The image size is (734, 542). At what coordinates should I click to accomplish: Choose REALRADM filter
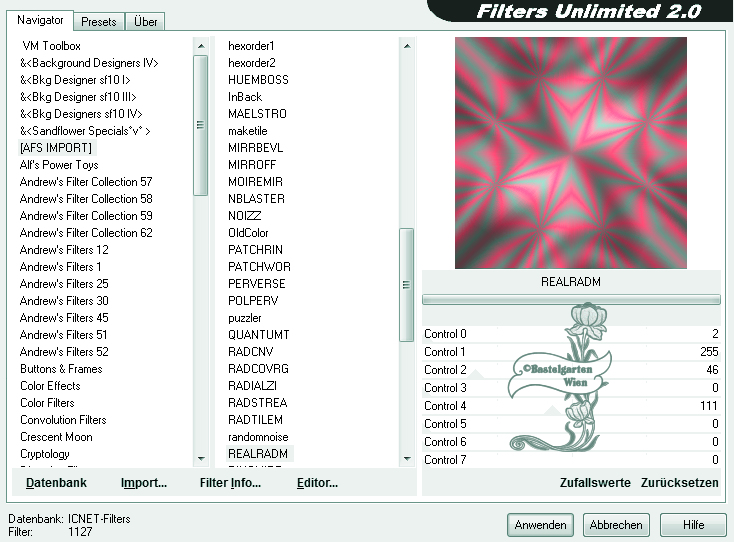pos(258,454)
